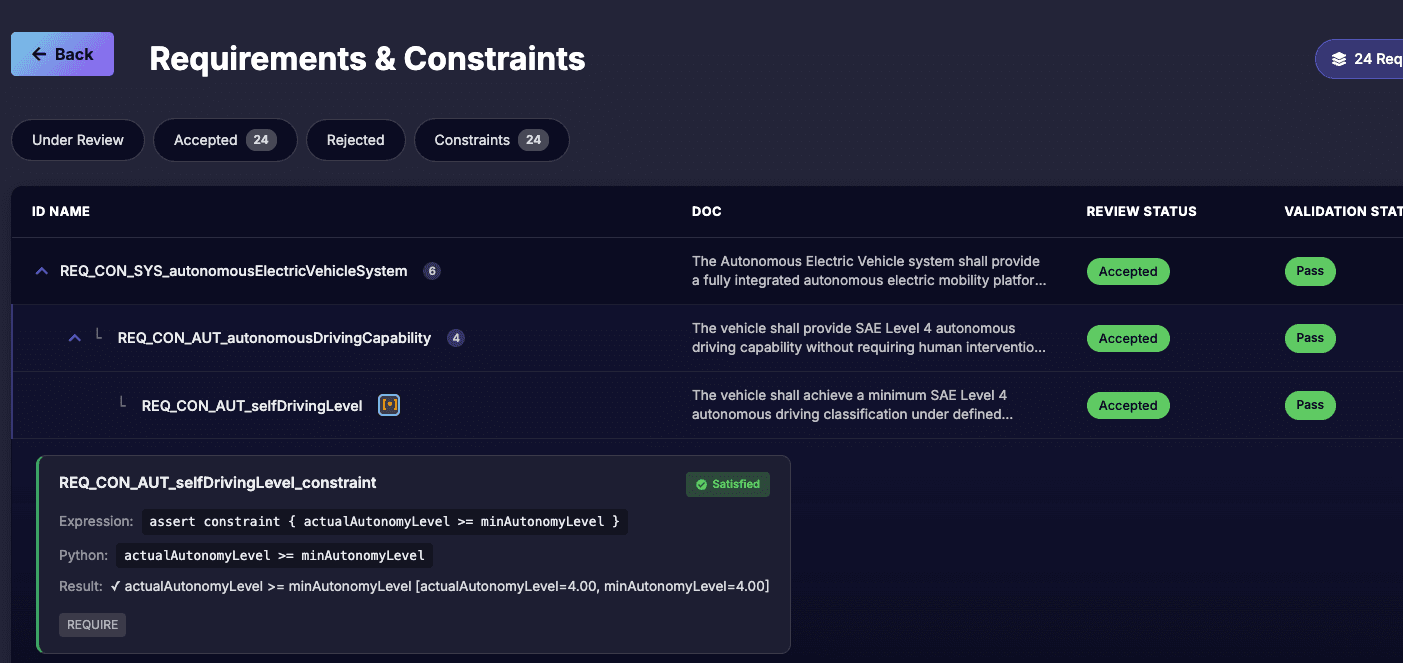Click the count badge 4 on autonomousDrivingCapability

pyautogui.click(x=456, y=337)
